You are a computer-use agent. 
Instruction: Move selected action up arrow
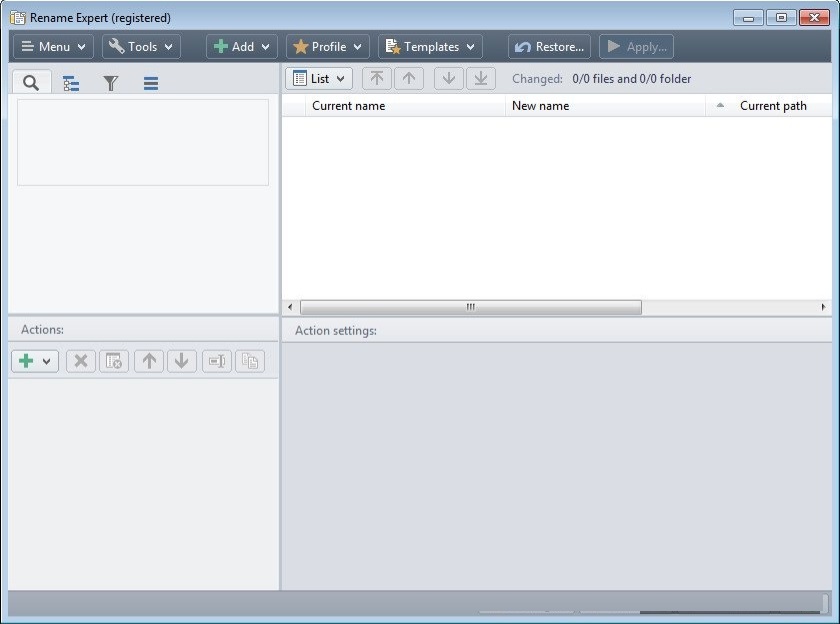coord(149,361)
